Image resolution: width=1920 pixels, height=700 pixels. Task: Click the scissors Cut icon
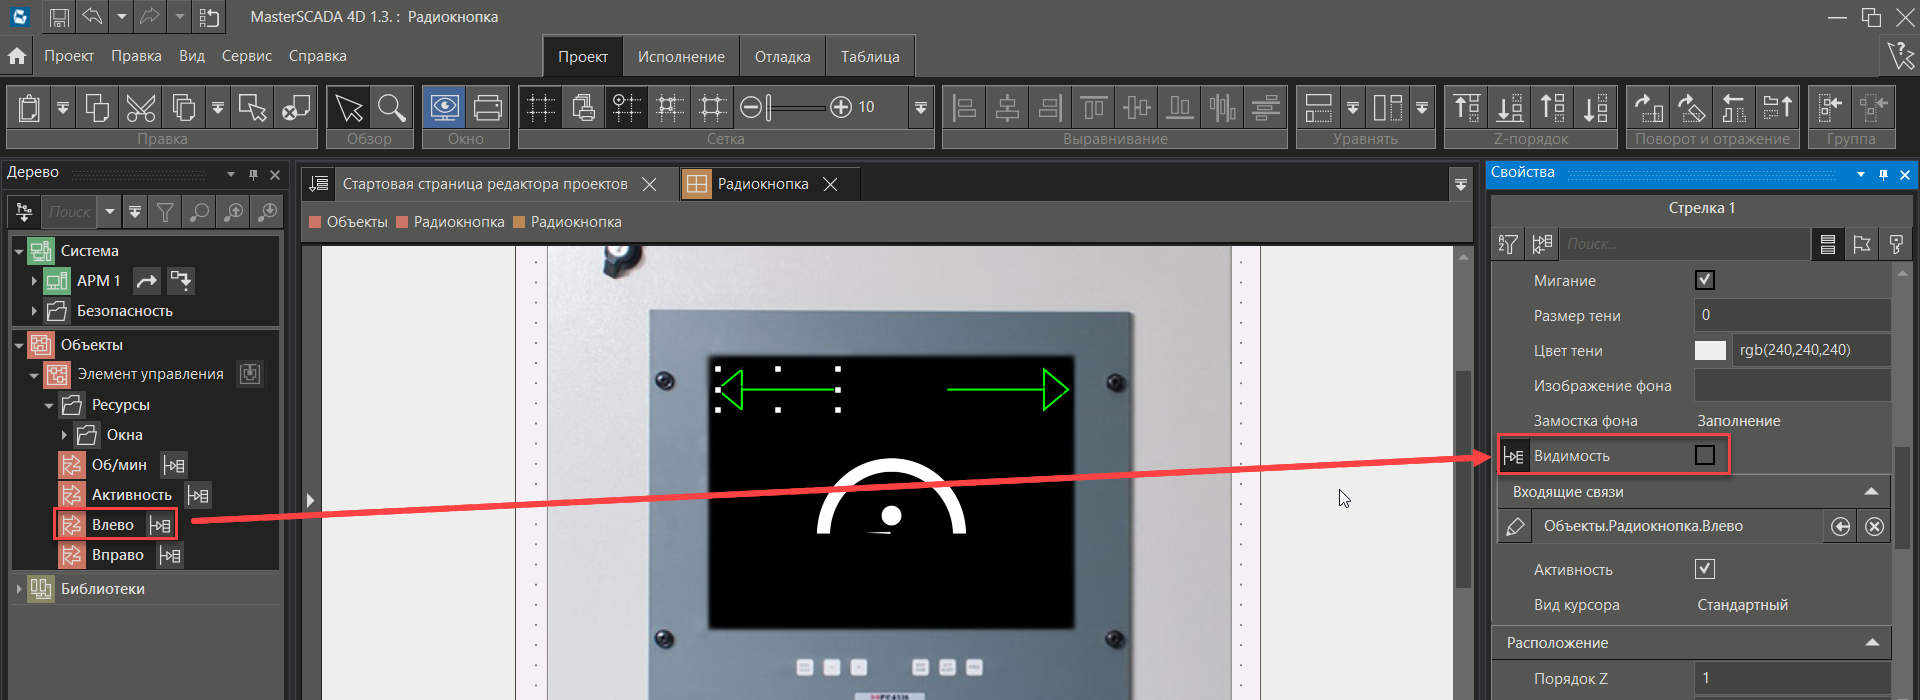[x=140, y=107]
